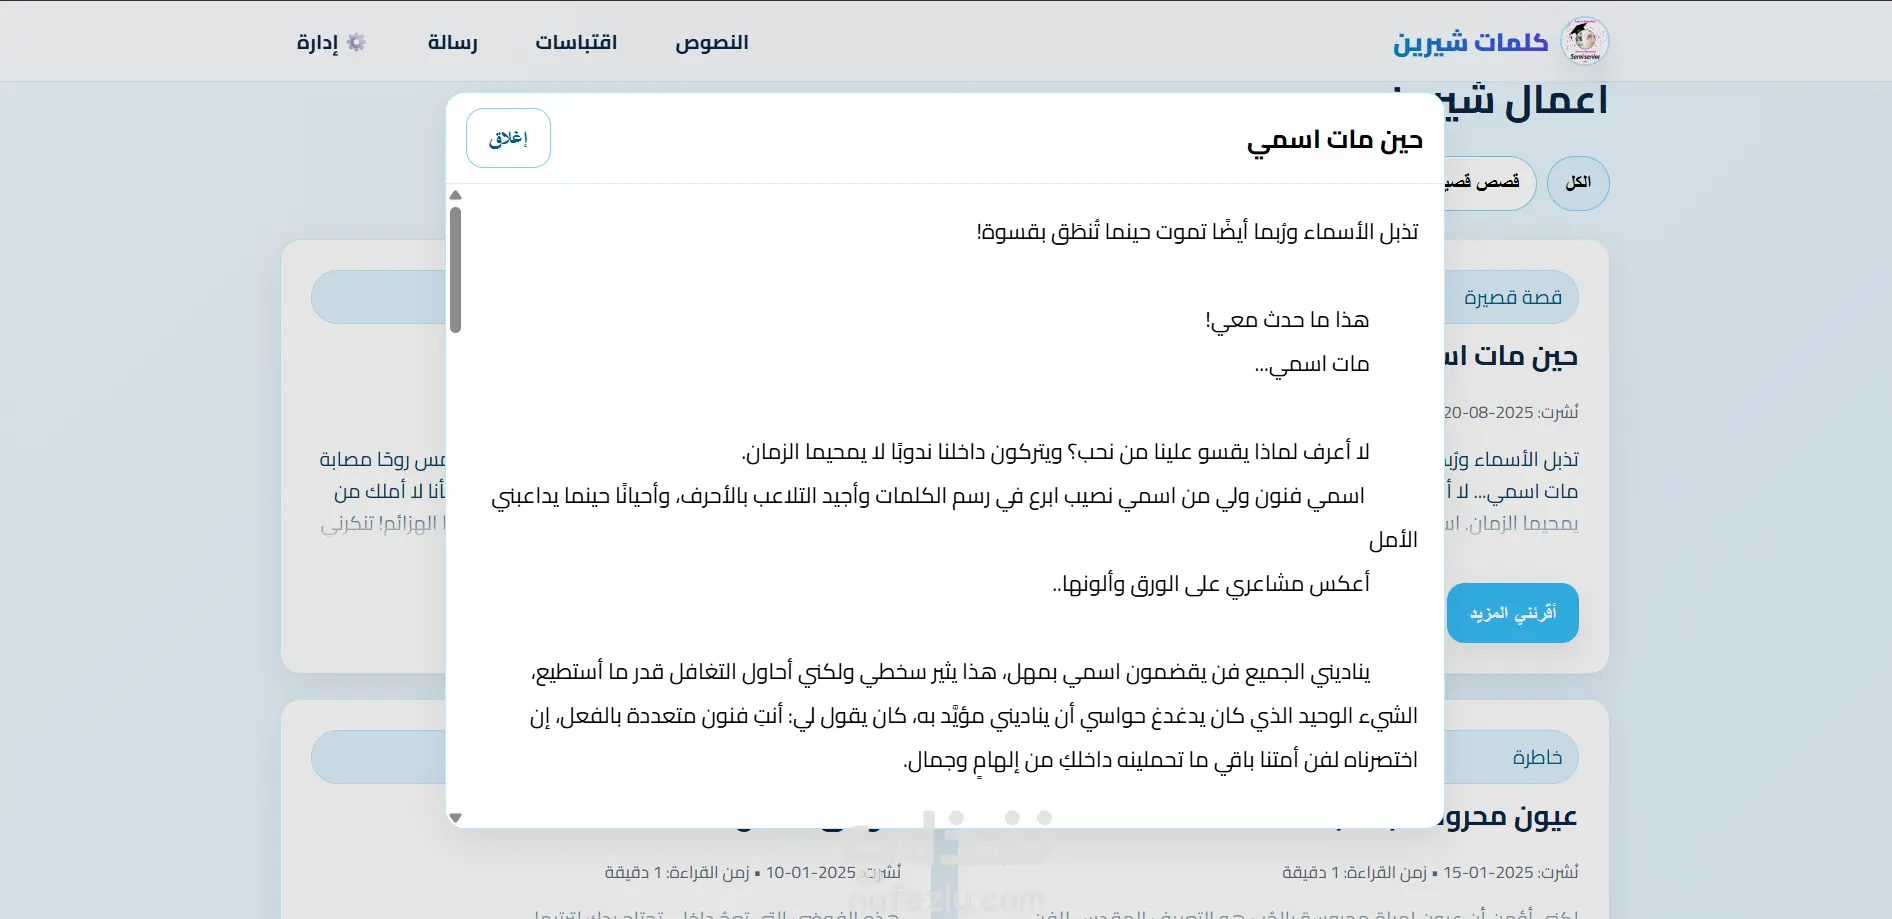1892x919 pixels.
Task: Open the كلمات شيرين home link
Action: [x=1470, y=42]
